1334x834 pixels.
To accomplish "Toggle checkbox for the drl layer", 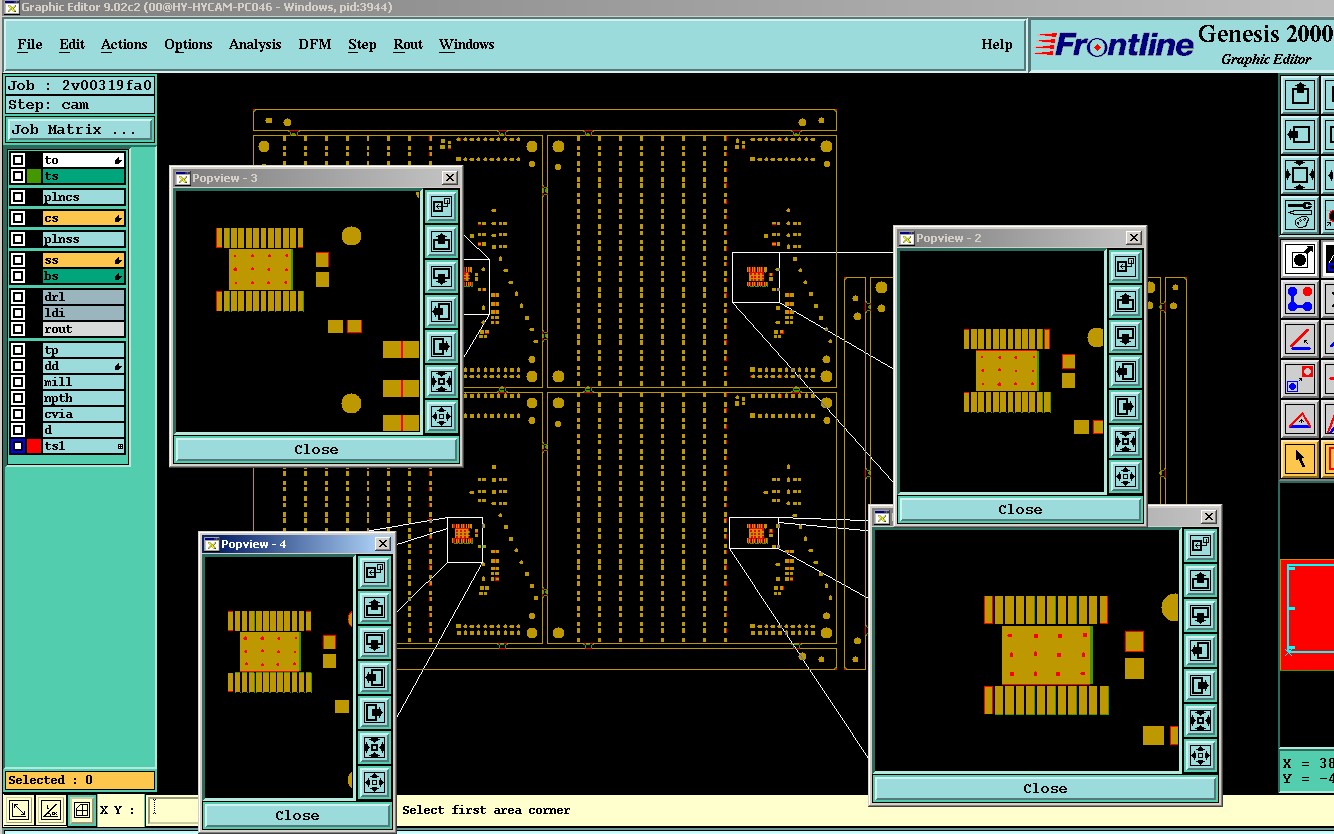I will (18, 297).
